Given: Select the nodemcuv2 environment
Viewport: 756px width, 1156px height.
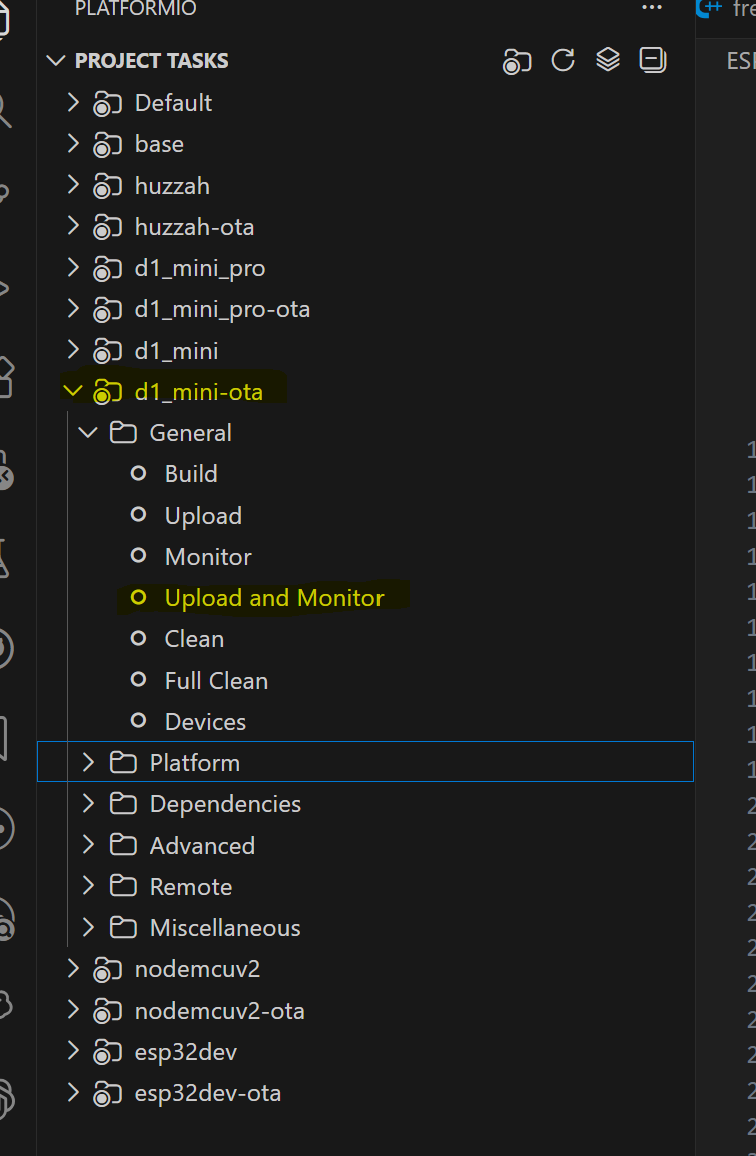Looking at the screenshot, I should pos(197,969).
